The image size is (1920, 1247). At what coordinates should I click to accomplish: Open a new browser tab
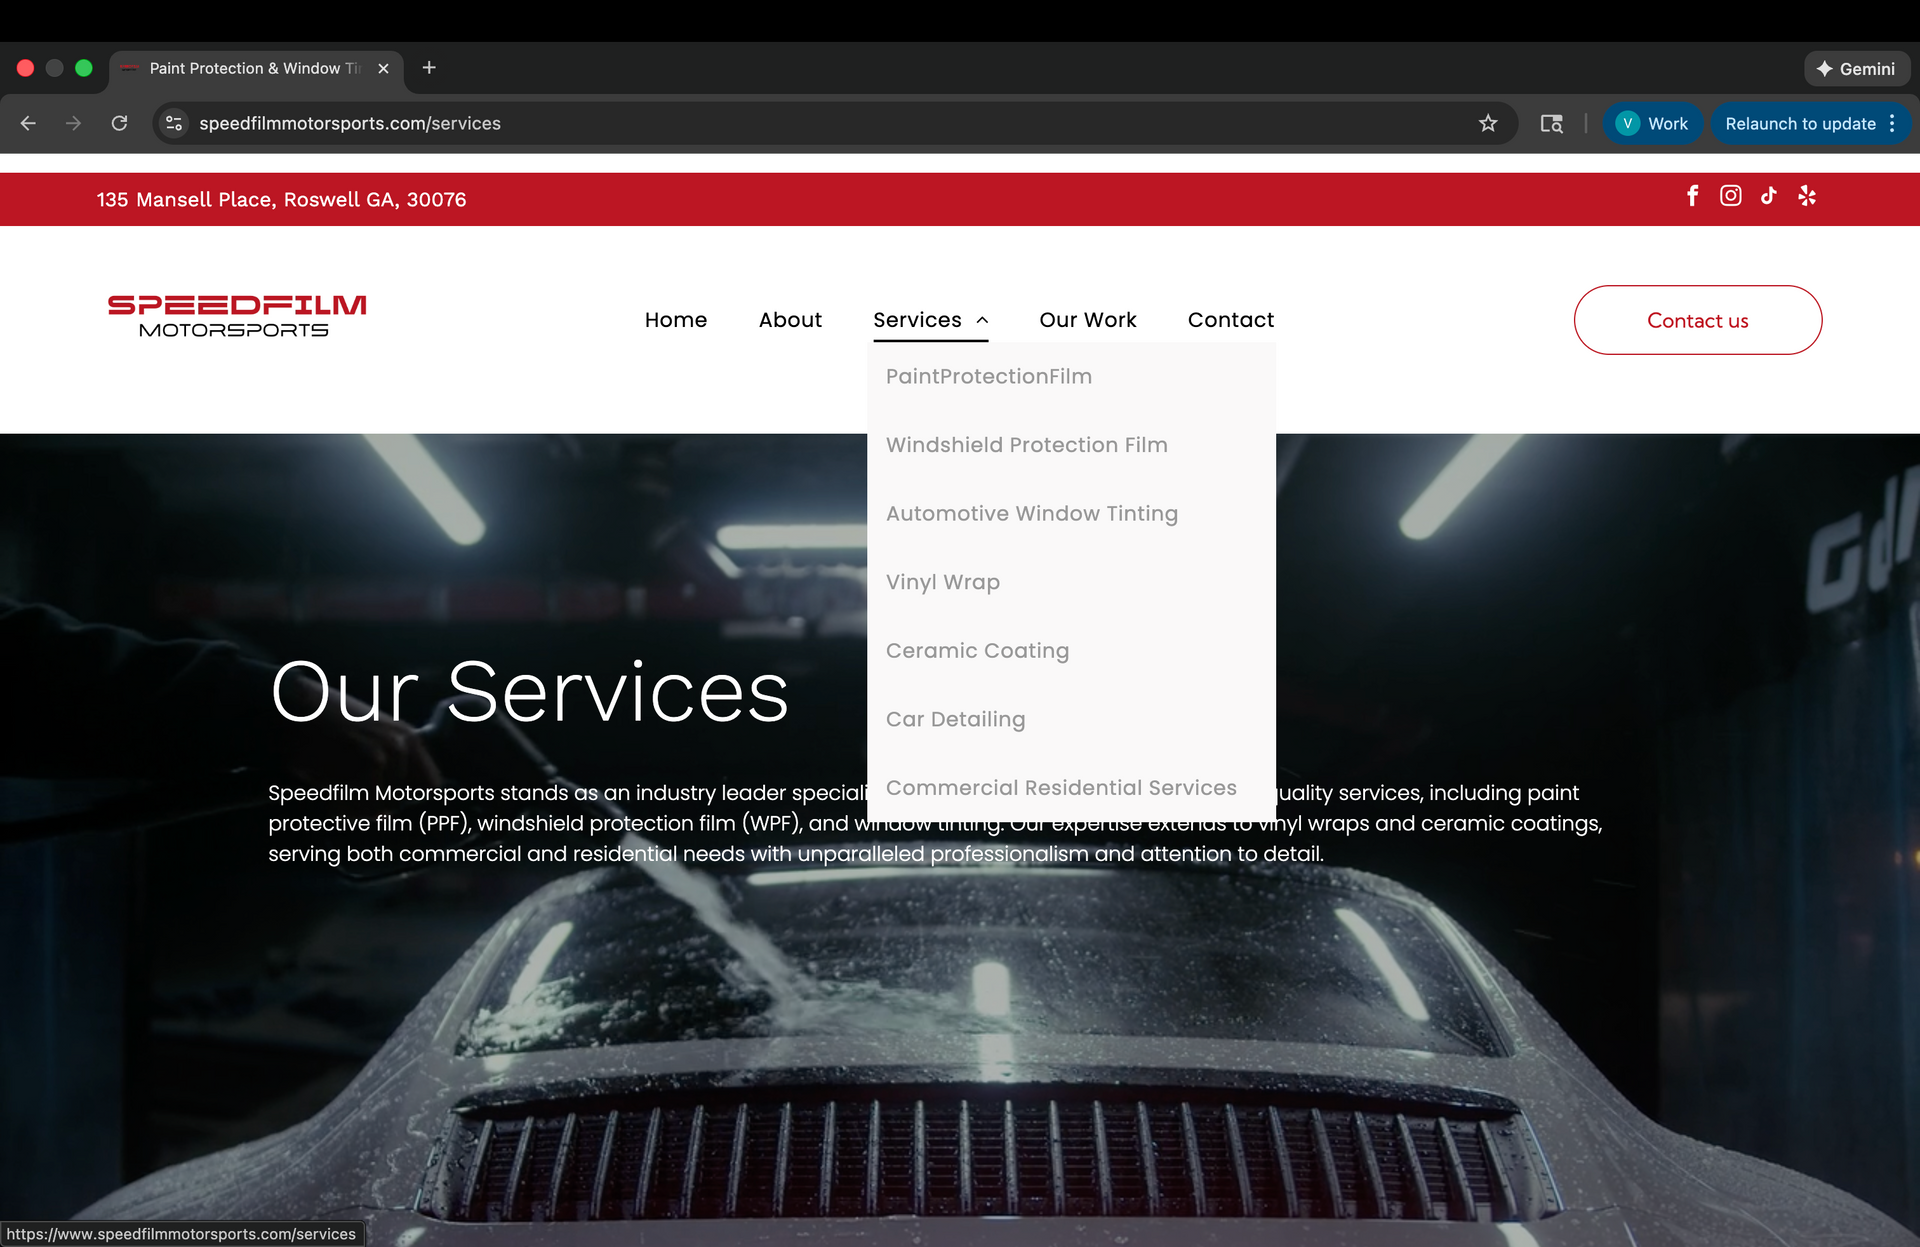pyautogui.click(x=429, y=68)
